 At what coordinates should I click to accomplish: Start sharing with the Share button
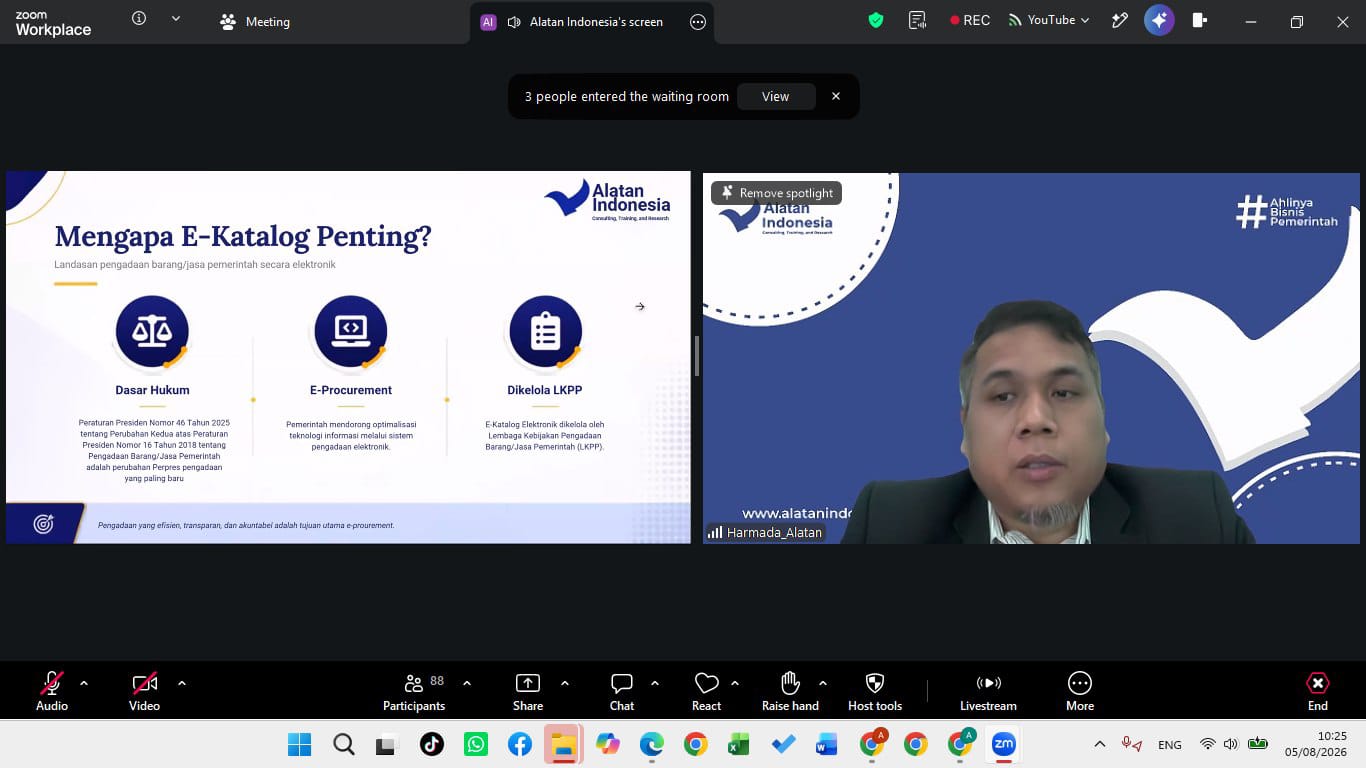click(x=528, y=691)
